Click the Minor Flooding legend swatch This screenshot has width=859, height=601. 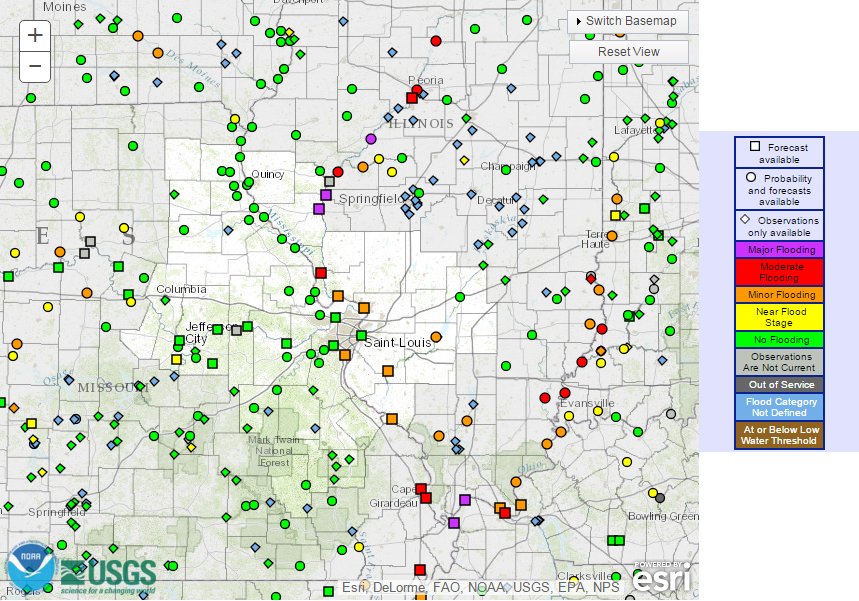(779, 295)
